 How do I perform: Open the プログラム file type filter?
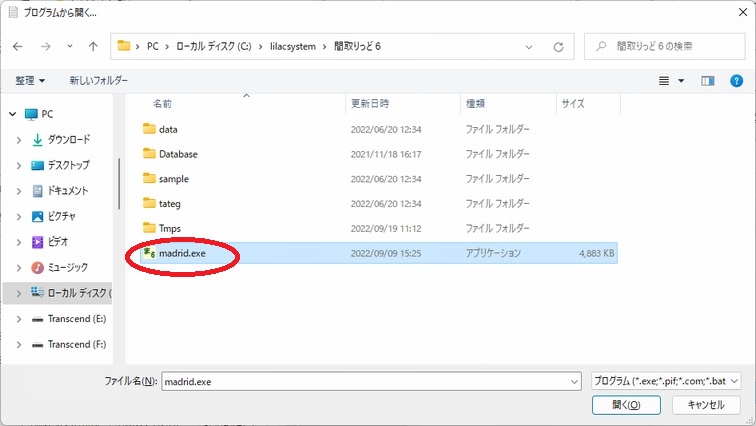coord(666,381)
